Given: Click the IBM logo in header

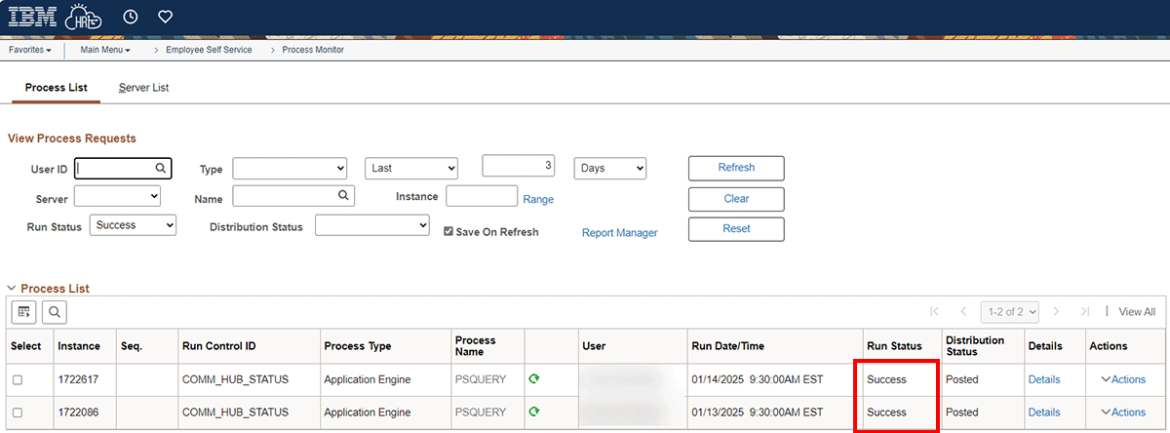Looking at the screenshot, I should pyautogui.click(x=32, y=17).
